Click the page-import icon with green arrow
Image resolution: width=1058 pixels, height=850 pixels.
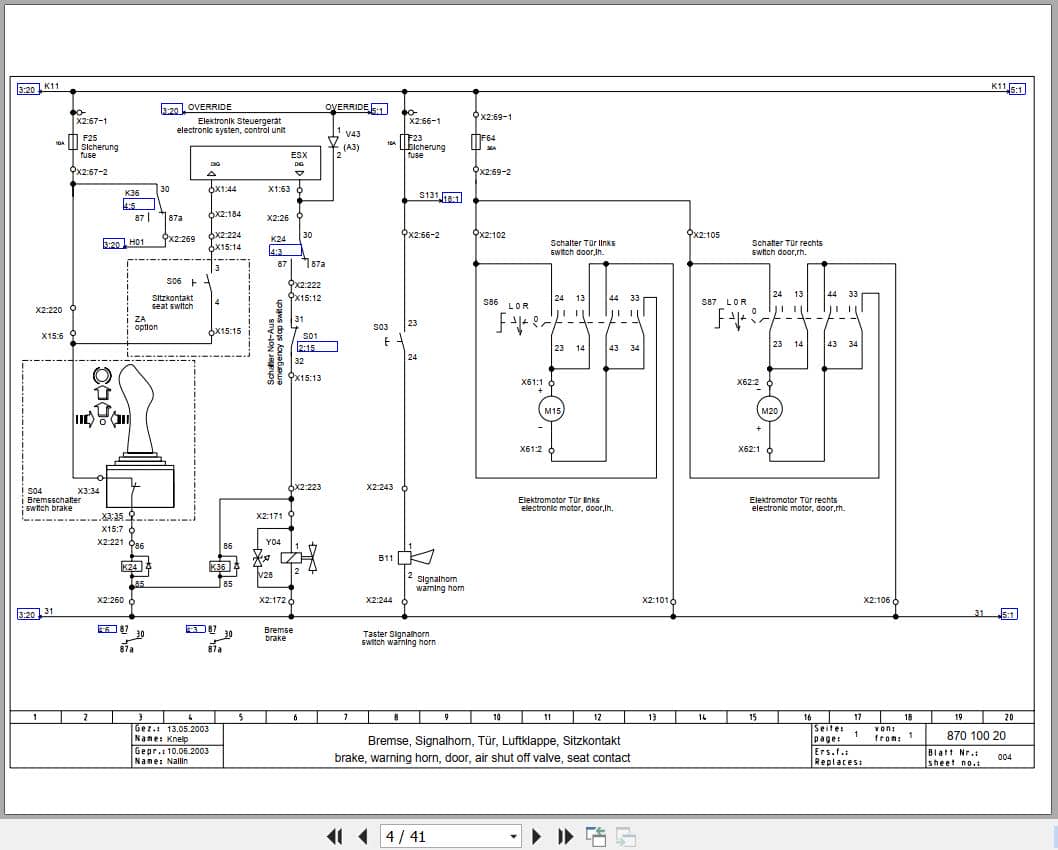594,835
